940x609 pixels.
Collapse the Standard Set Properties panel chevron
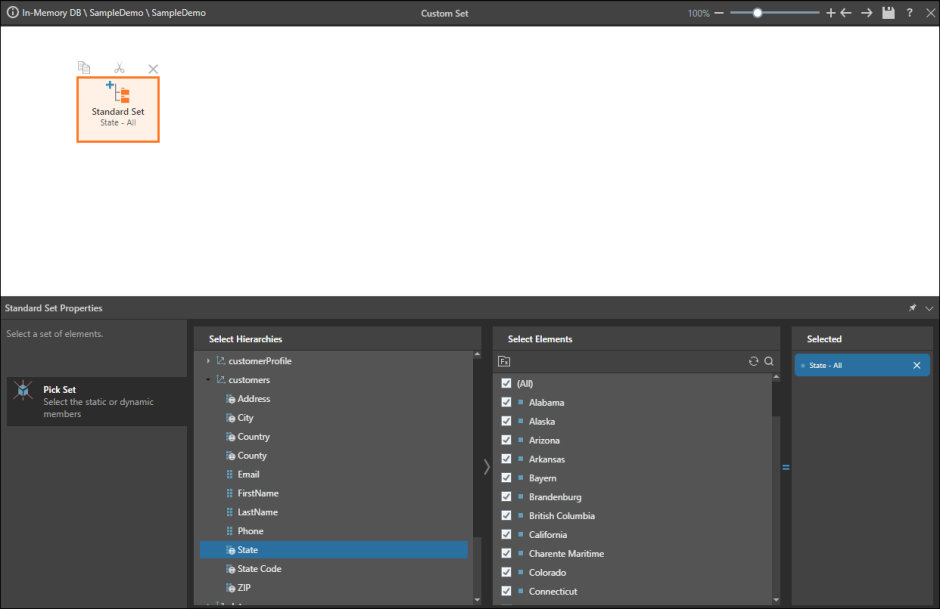tap(928, 308)
